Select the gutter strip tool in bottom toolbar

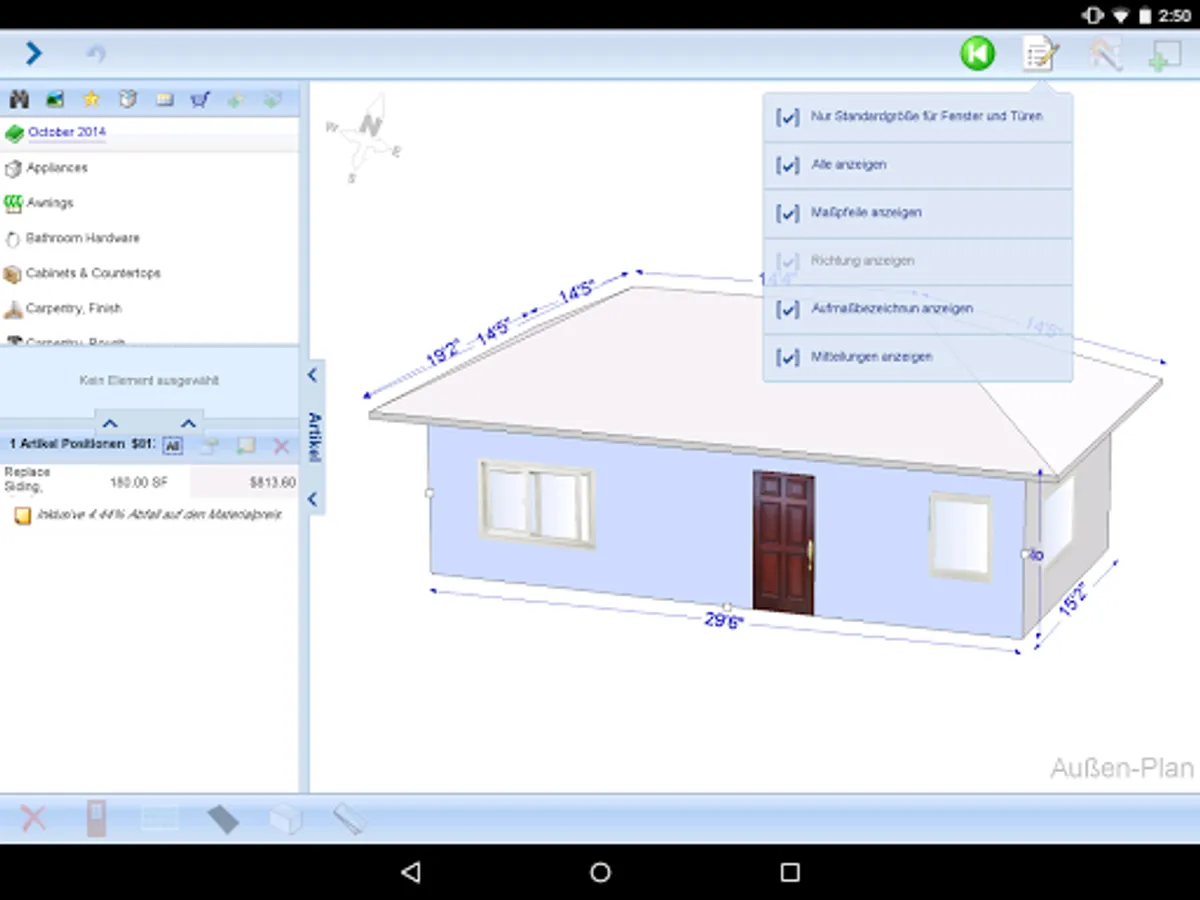tap(349, 819)
